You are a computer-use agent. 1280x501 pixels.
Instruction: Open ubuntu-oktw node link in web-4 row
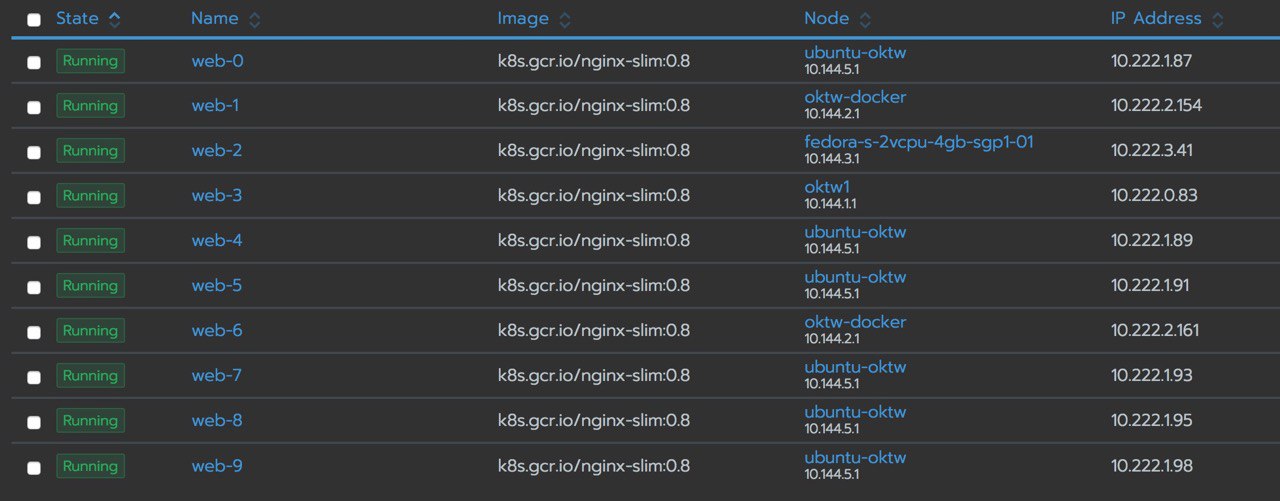(855, 233)
